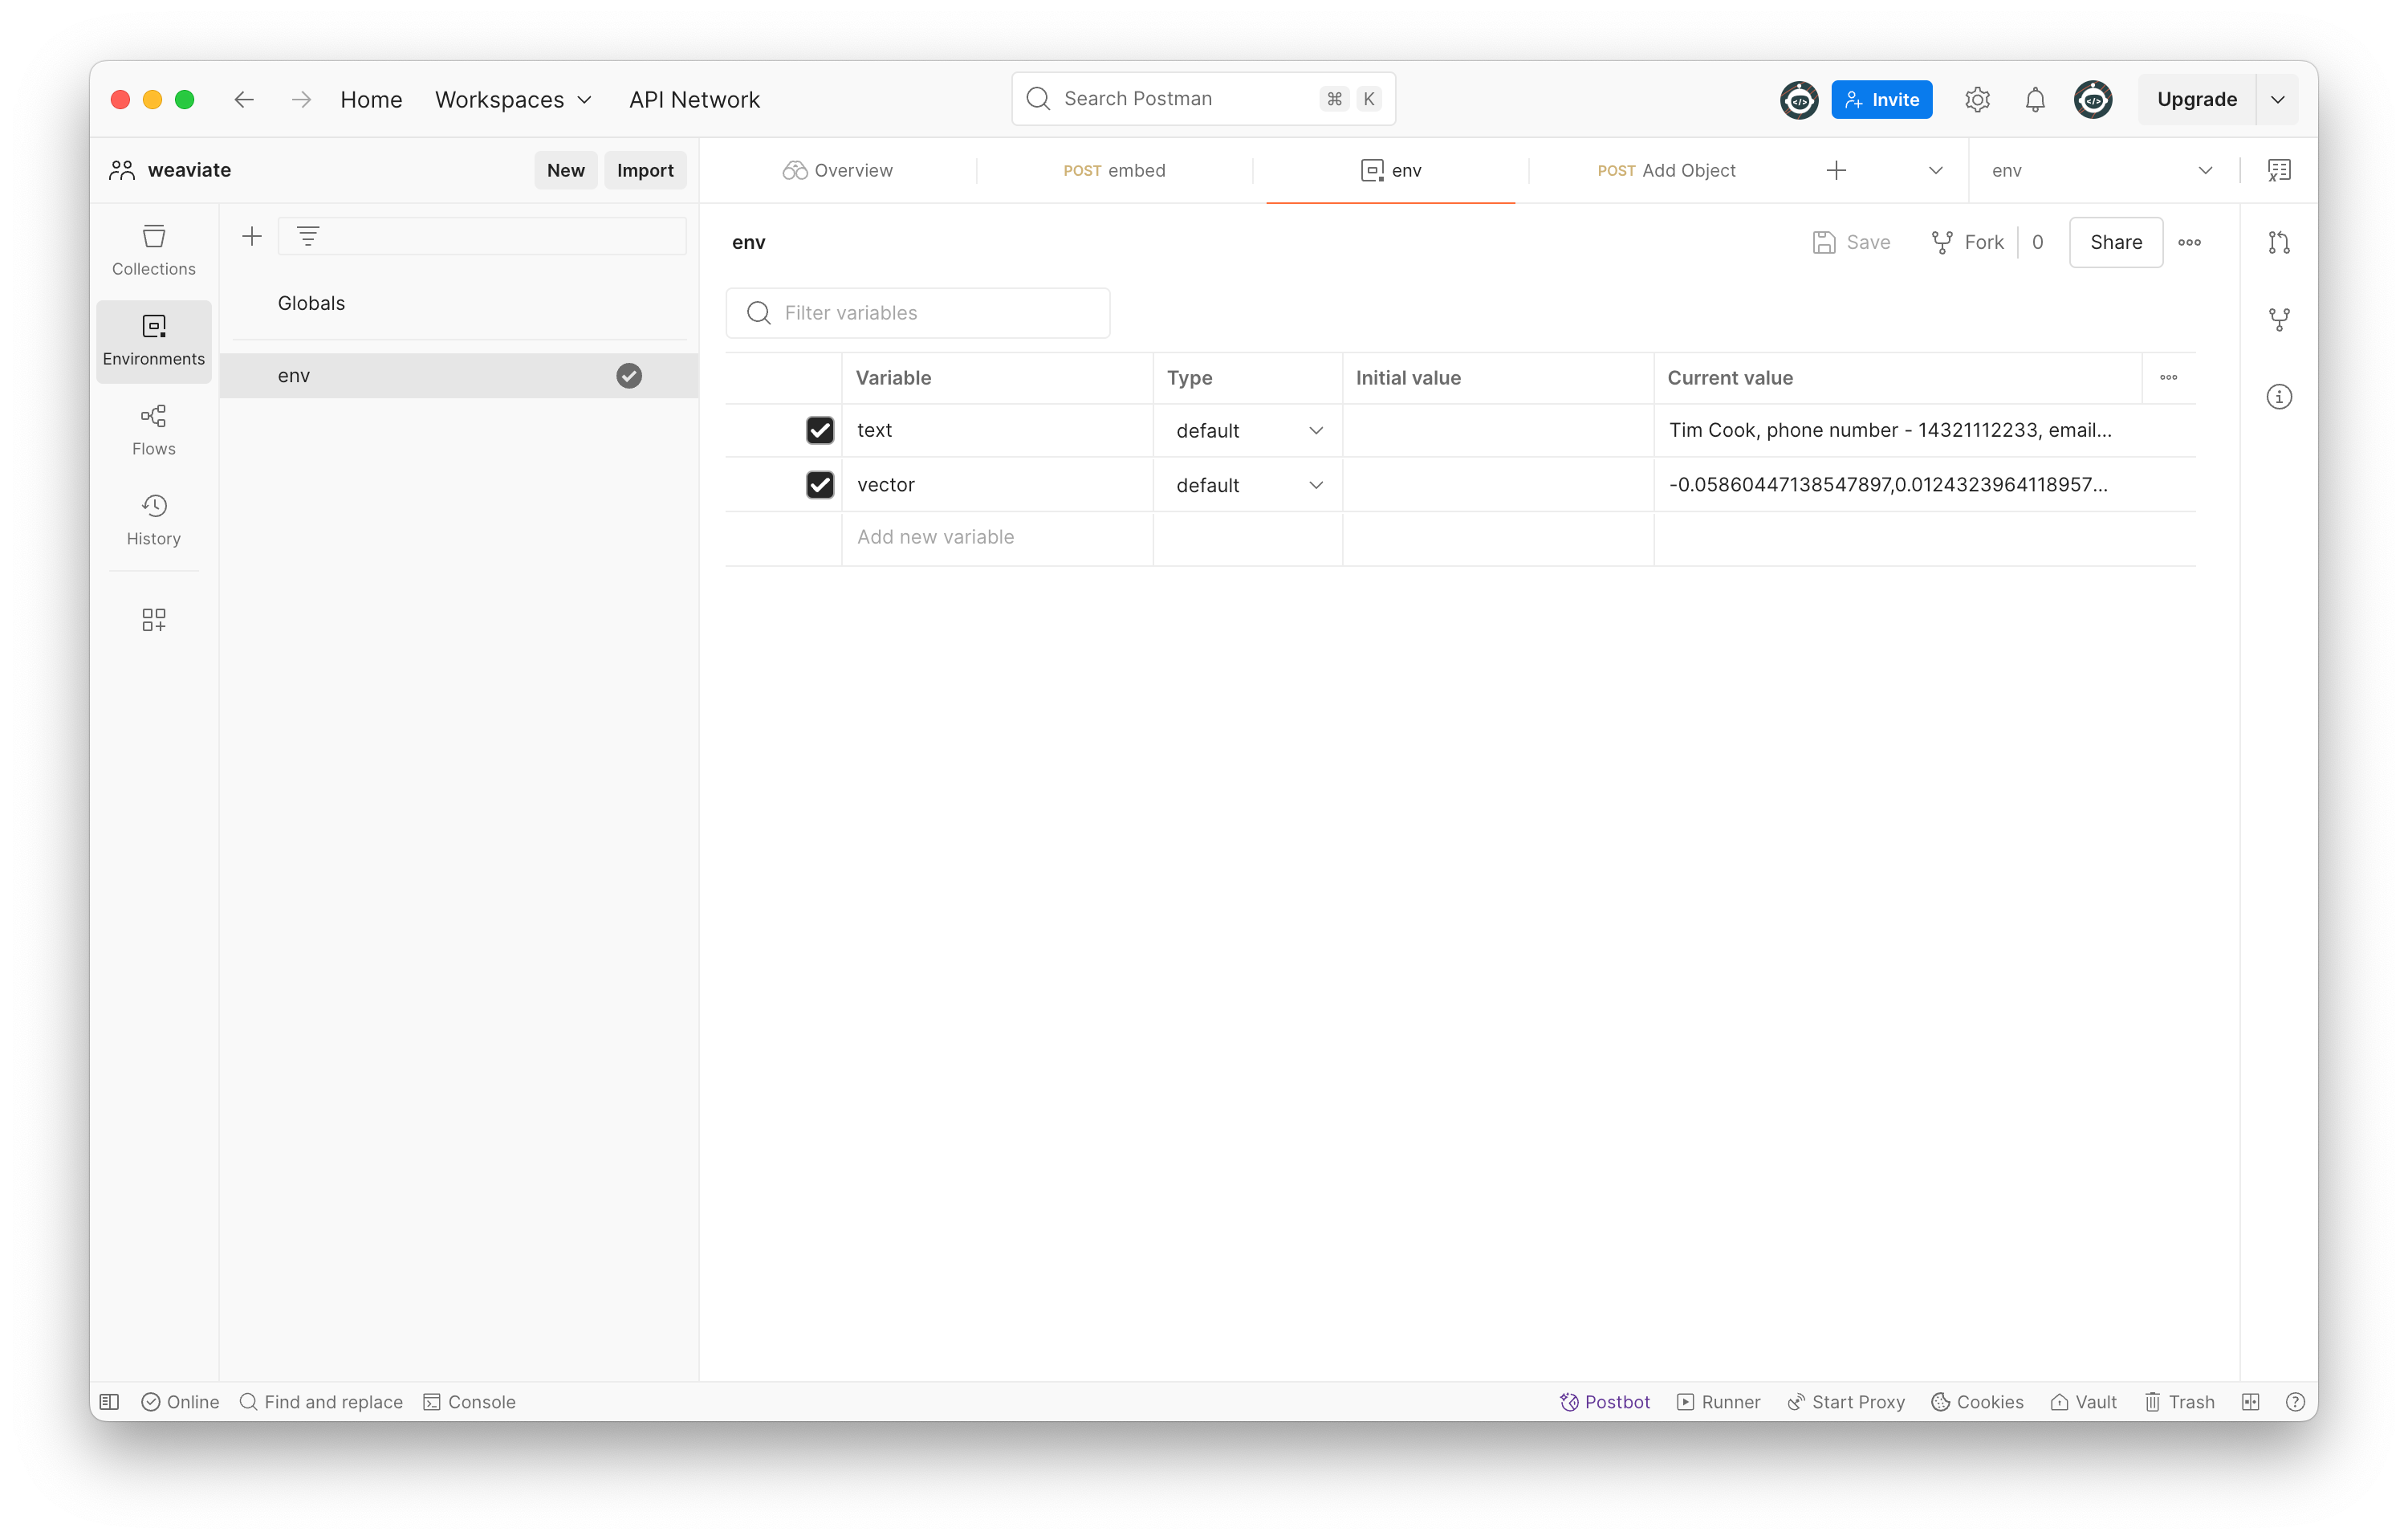
Task: Click the Add new variable cell
Action: (x=997, y=538)
